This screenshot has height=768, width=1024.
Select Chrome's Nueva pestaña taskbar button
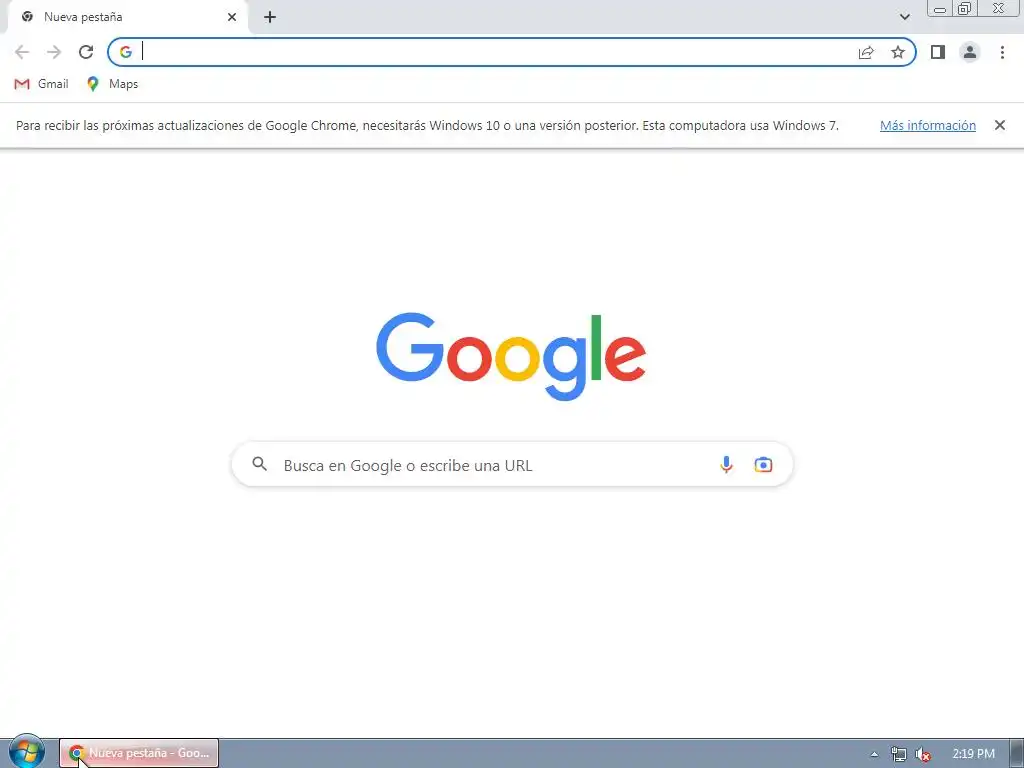pyautogui.click(x=139, y=753)
